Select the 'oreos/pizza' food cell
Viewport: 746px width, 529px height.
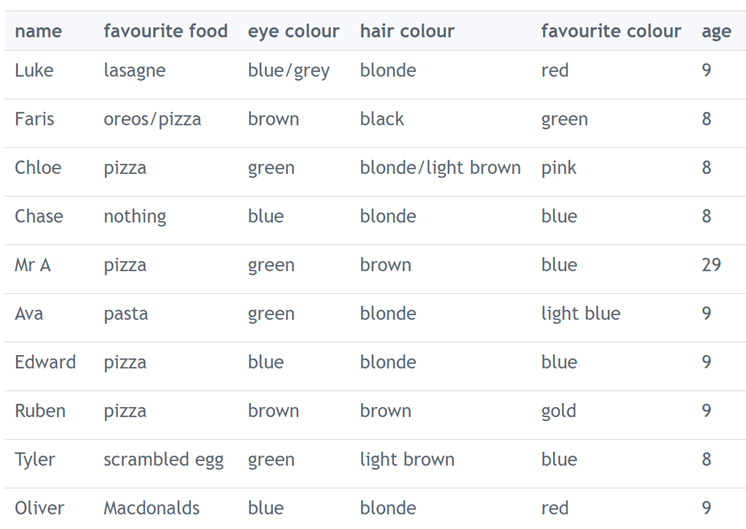152,119
